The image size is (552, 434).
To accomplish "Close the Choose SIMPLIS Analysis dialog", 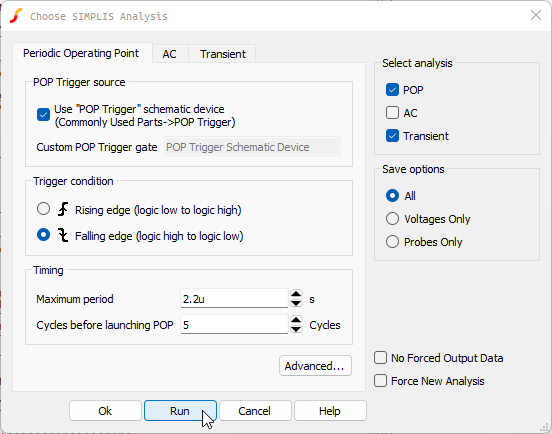I will [x=536, y=15].
